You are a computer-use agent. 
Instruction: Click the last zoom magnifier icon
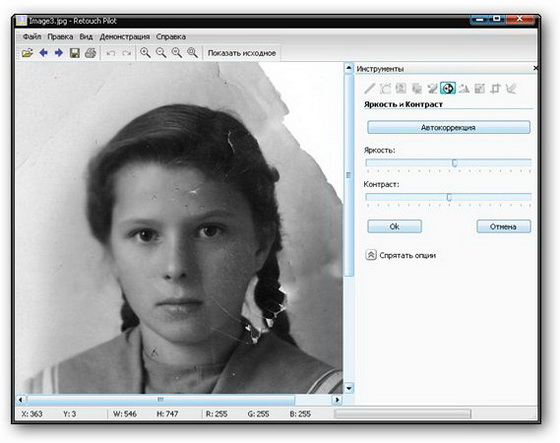(192, 53)
